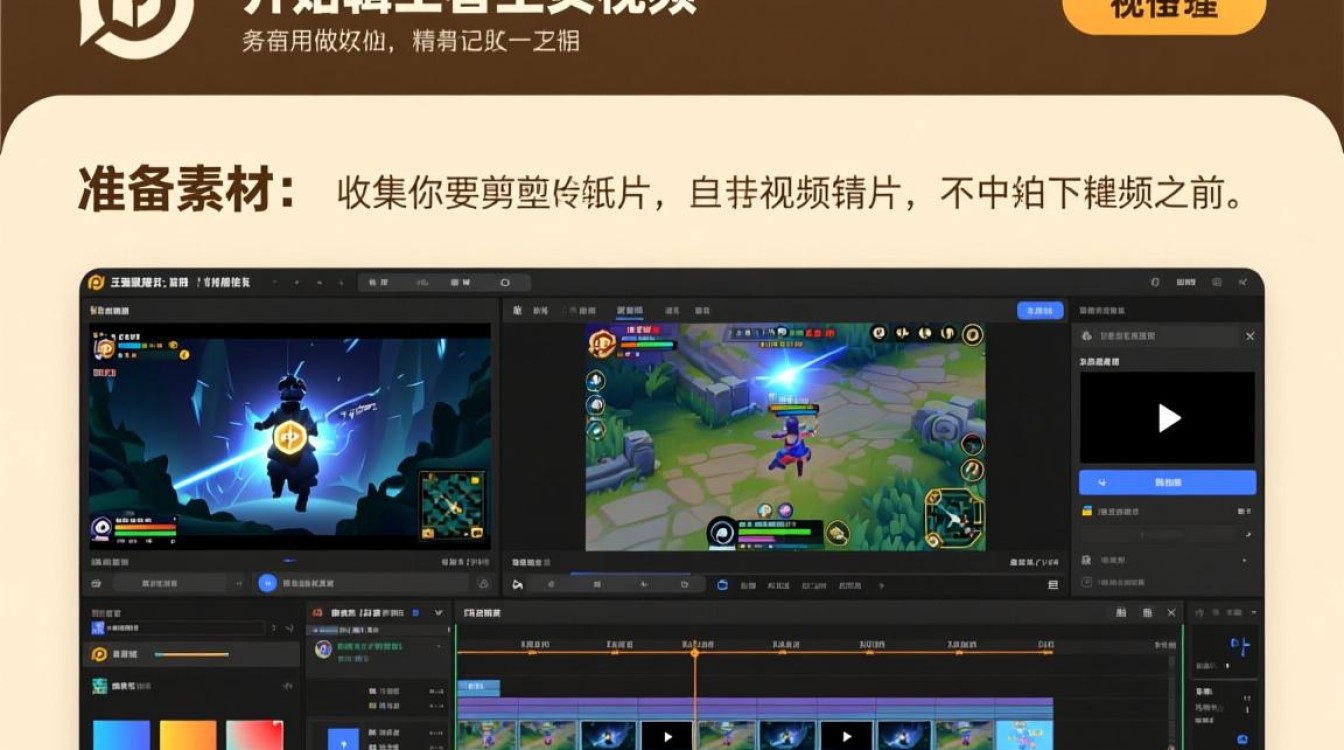The width and height of the screenshot is (1344, 750).
Task: Click the orange app logo in editor title bar
Action: [x=97, y=282]
